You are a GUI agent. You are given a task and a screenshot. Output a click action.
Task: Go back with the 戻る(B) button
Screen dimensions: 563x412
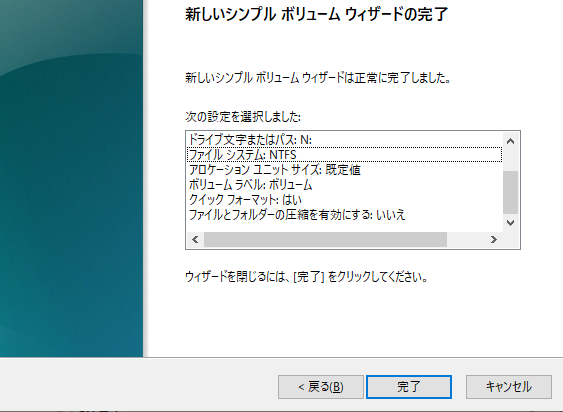click(321, 387)
